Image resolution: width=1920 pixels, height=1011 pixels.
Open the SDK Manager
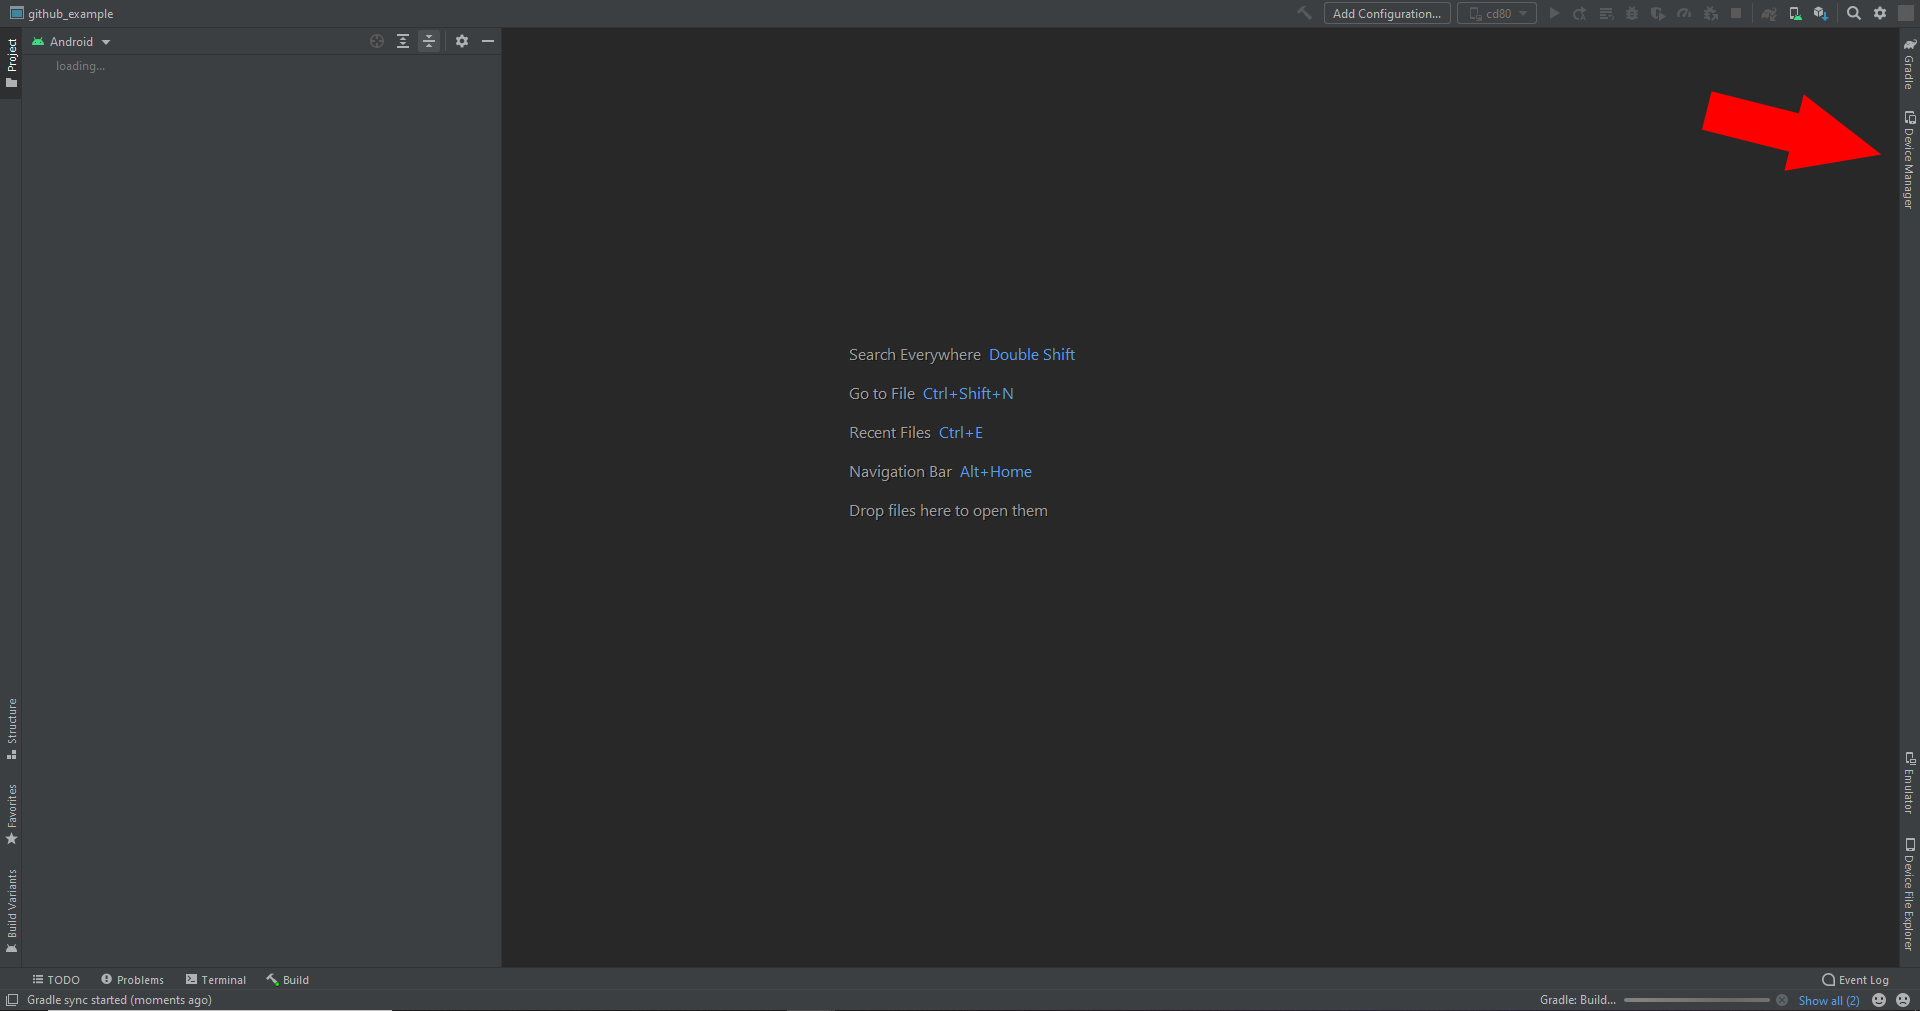click(x=1821, y=13)
